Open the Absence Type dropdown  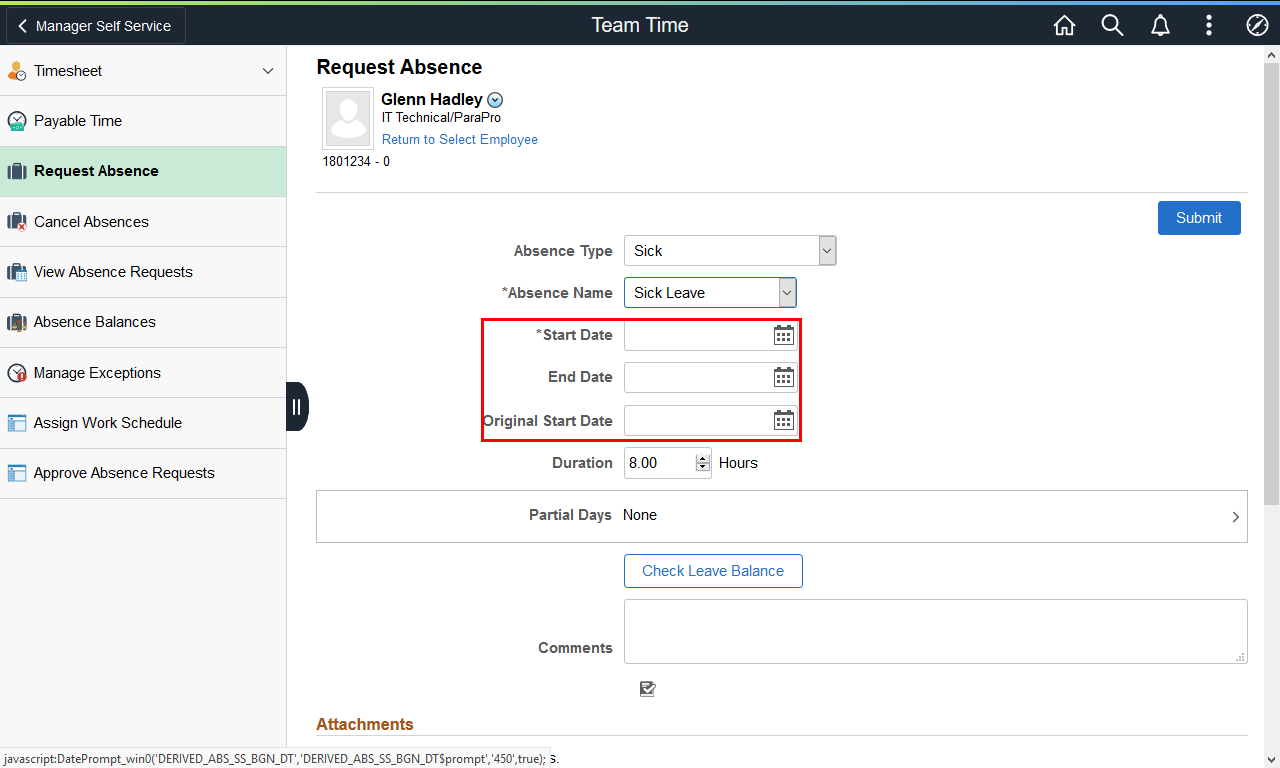(730, 251)
